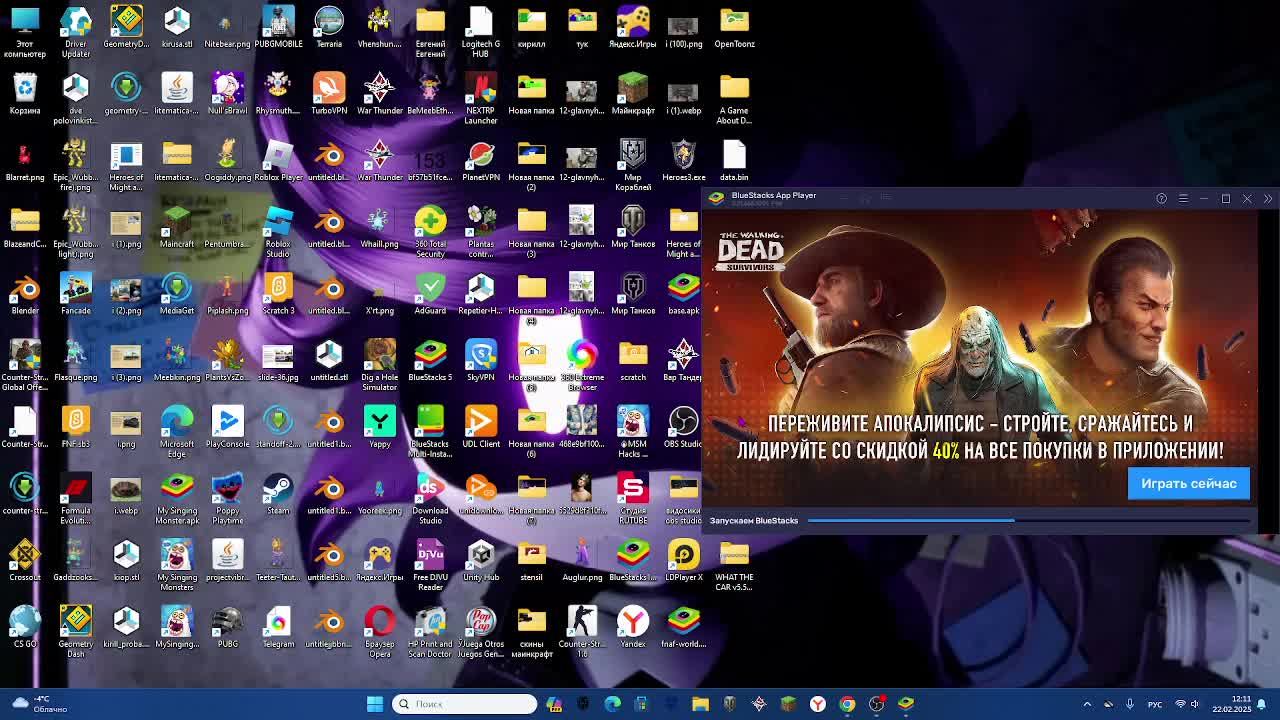Select the CS GO desktop shortcut
Image resolution: width=1280 pixels, height=720 pixels.
(25, 628)
